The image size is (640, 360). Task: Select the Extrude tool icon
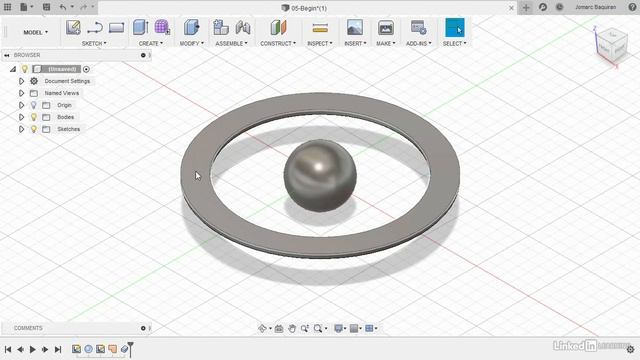tap(140, 27)
